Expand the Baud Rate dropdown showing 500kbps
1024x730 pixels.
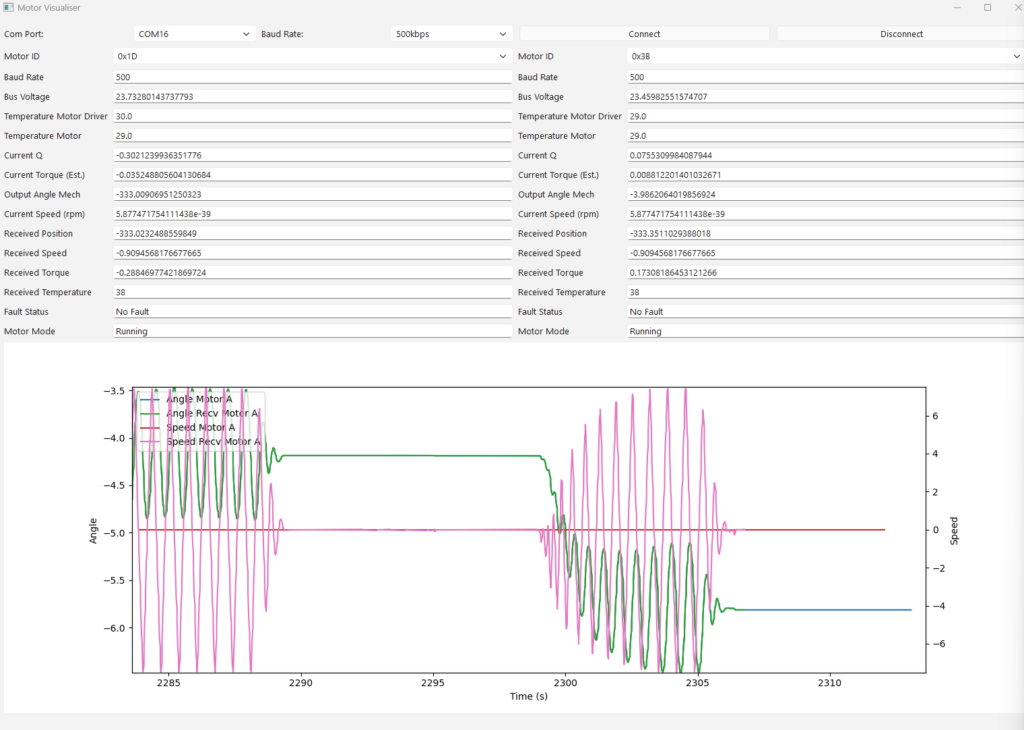(x=451, y=34)
